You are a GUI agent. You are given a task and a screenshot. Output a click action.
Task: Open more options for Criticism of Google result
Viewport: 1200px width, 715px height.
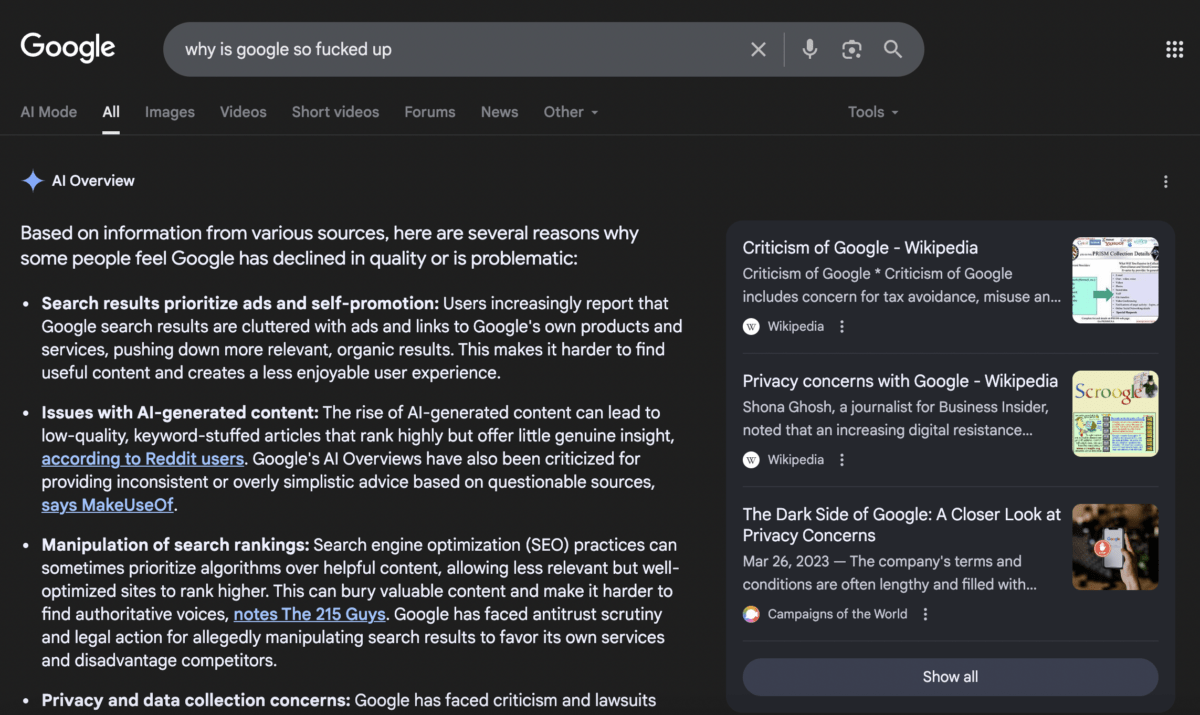coord(842,327)
